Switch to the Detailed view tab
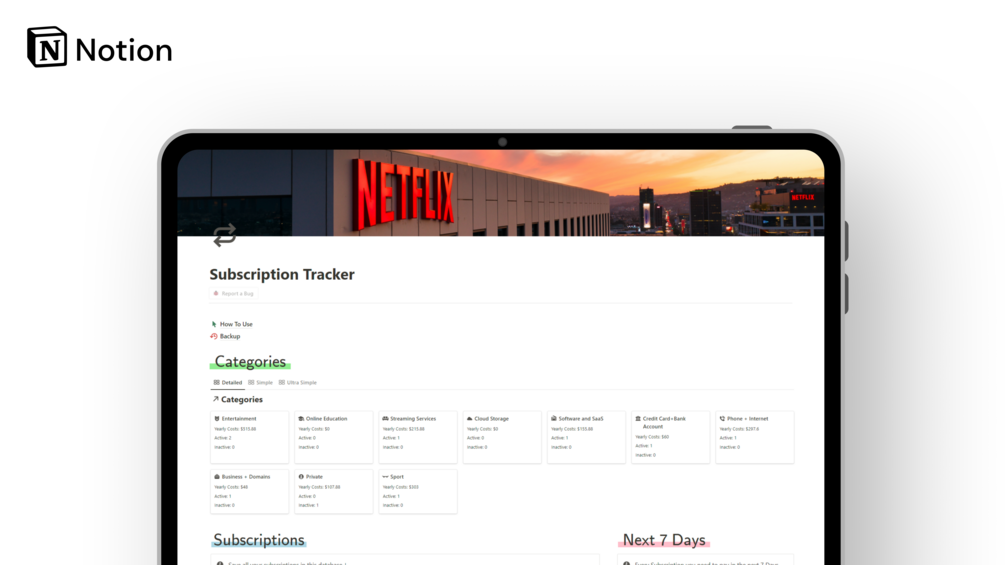 [228, 382]
